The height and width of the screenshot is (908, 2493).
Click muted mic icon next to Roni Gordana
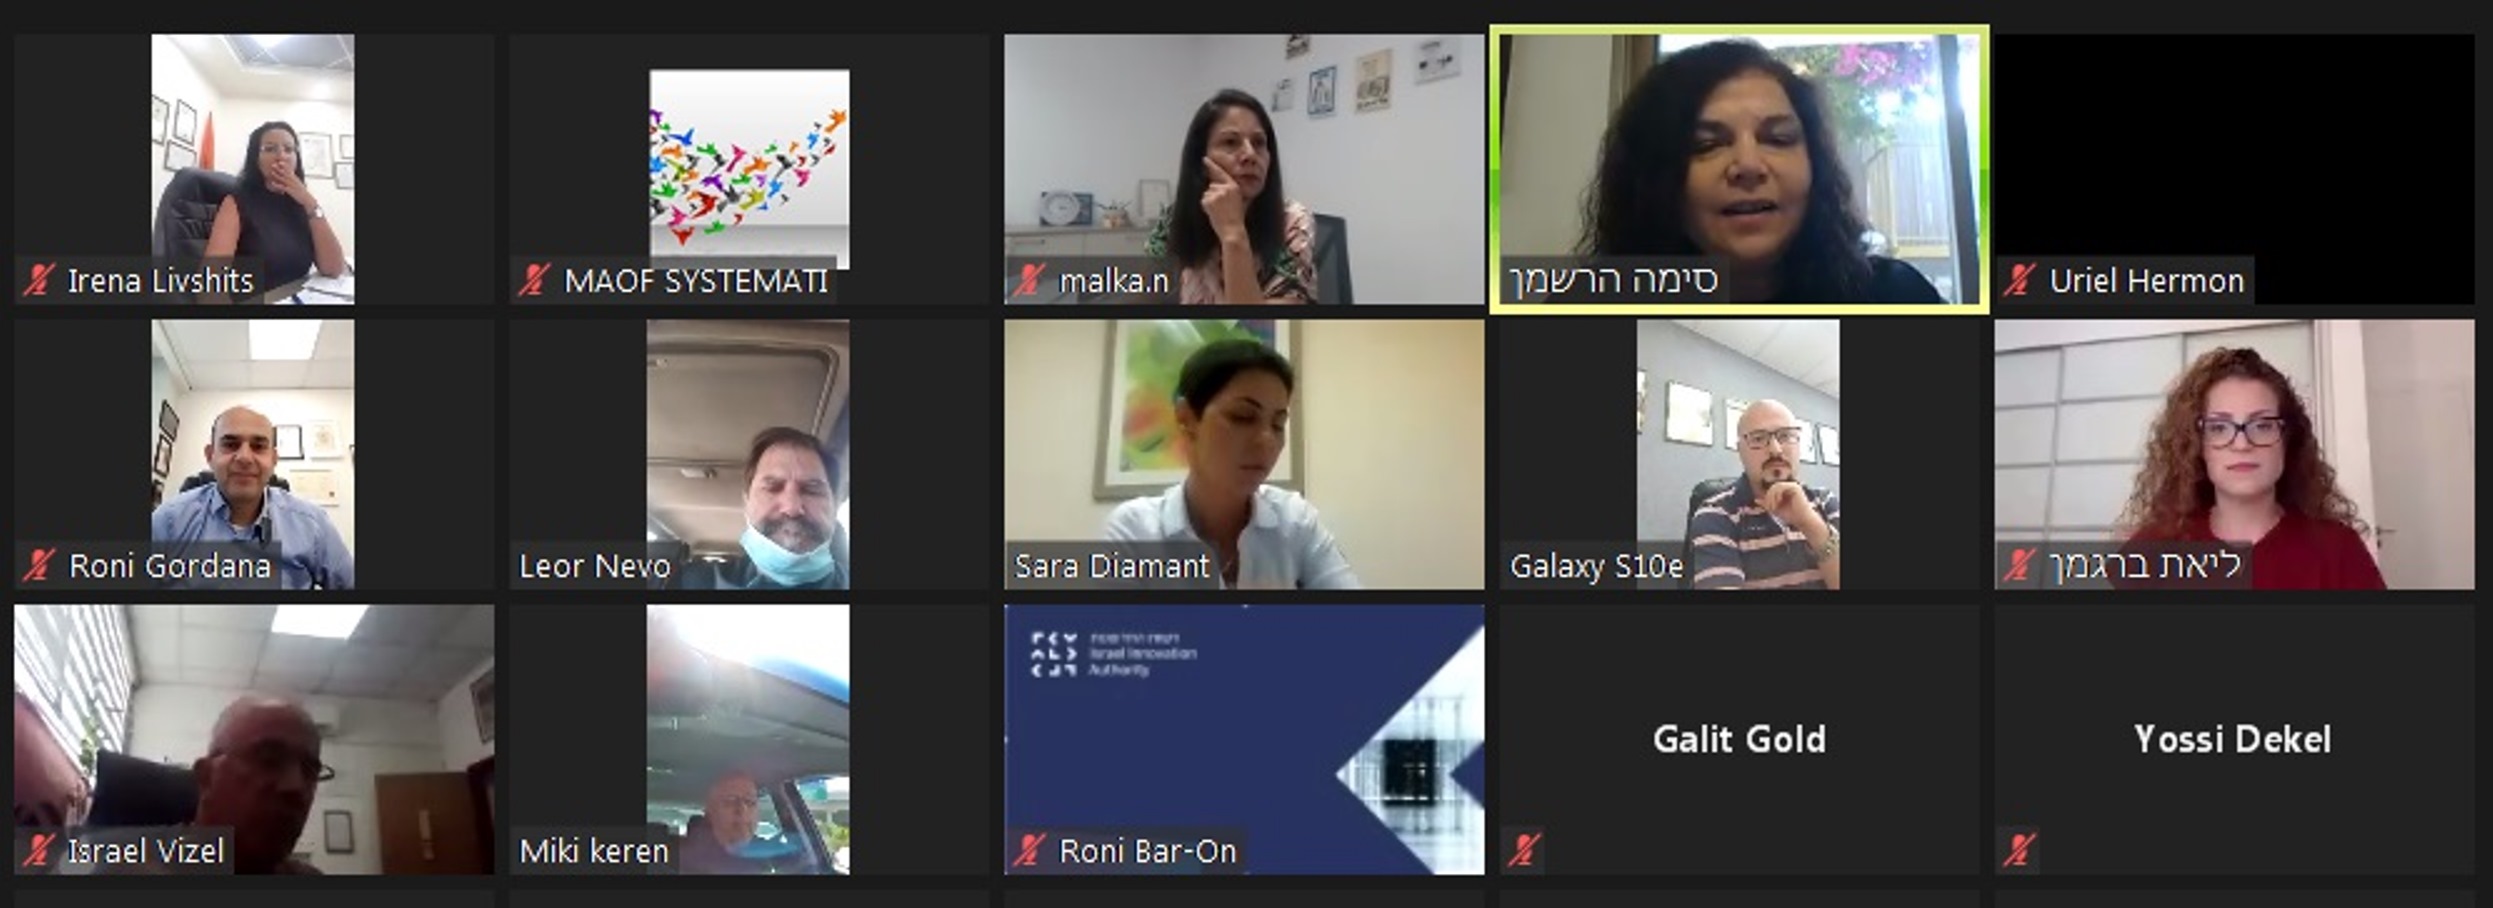pos(39,566)
